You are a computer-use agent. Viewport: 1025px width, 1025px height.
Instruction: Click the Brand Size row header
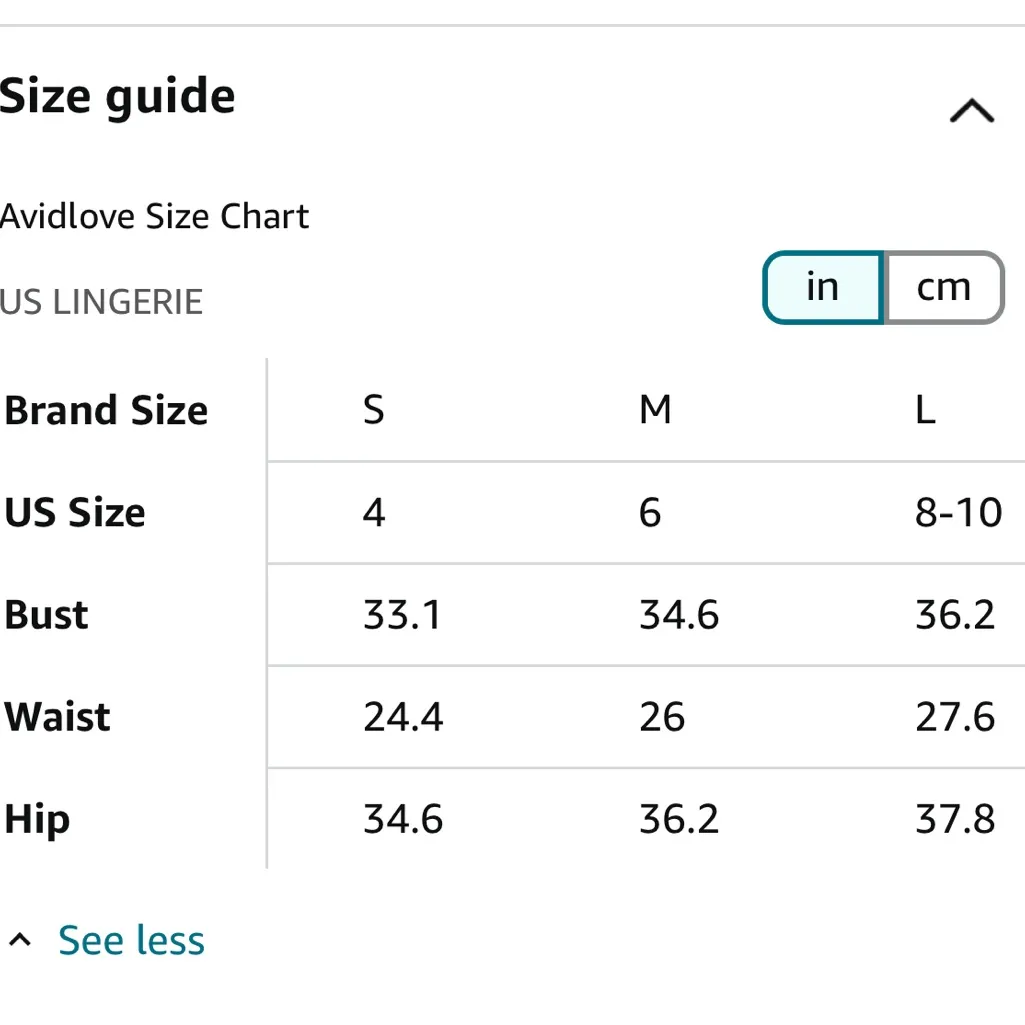pos(106,411)
